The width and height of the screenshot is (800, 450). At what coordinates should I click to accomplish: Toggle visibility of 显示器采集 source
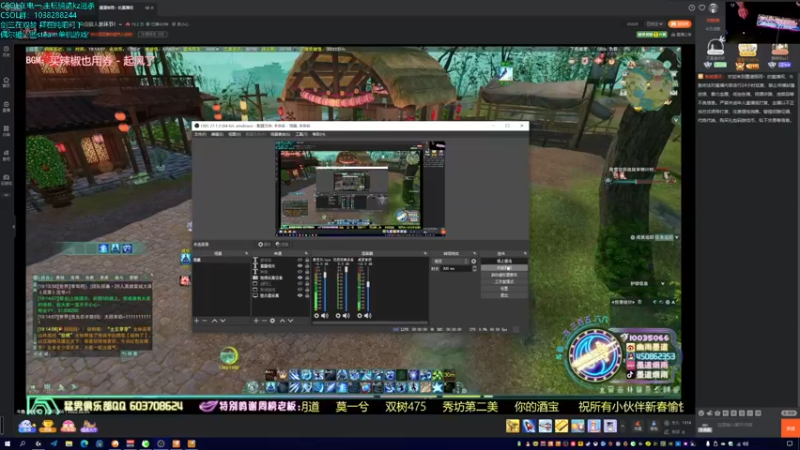tap(300, 295)
